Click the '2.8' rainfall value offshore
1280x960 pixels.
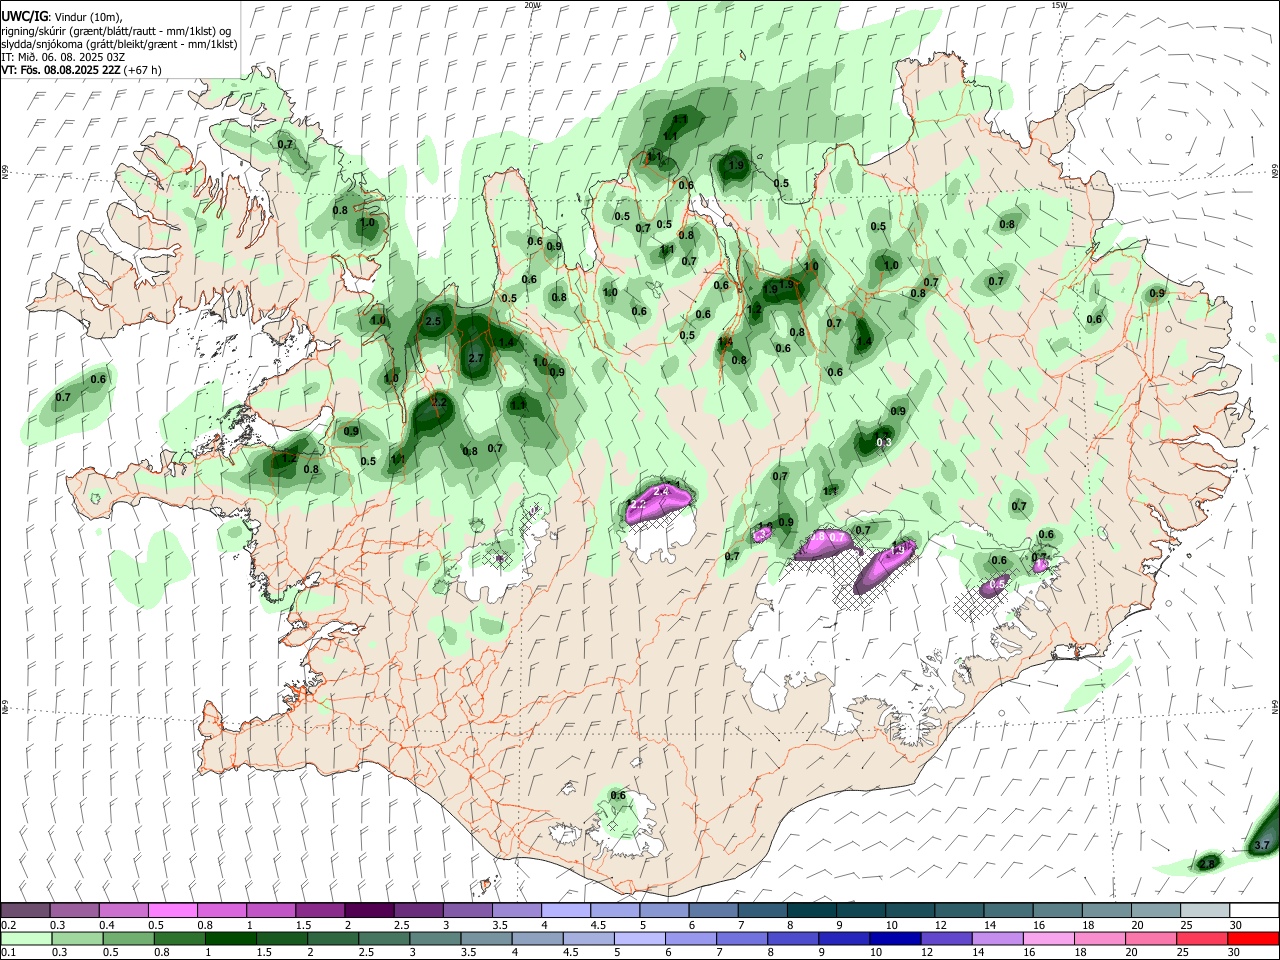pyautogui.click(x=1207, y=864)
